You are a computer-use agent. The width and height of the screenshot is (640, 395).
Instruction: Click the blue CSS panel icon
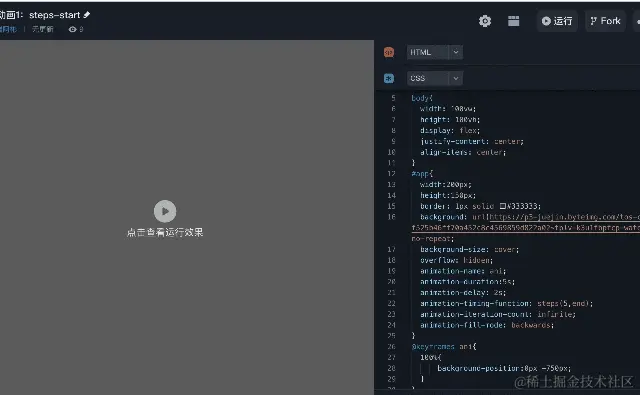click(389, 78)
